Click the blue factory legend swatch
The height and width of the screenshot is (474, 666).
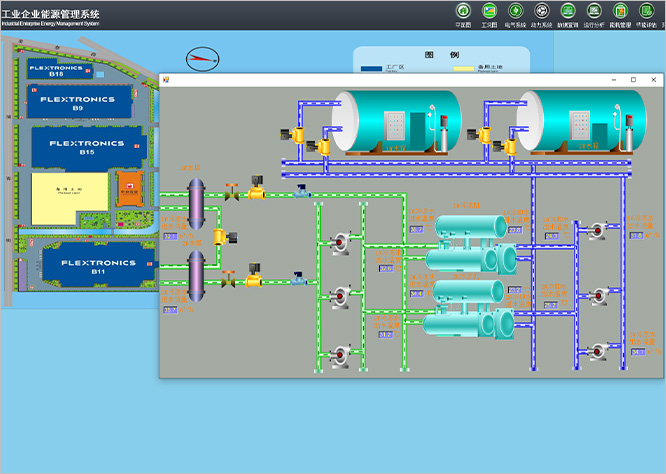click(x=371, y=69)
